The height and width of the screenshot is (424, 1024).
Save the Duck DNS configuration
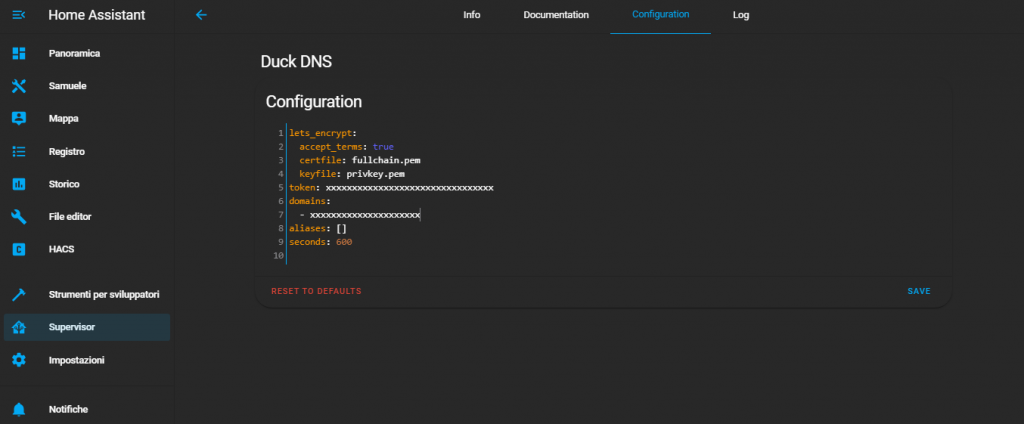[918, 291]
